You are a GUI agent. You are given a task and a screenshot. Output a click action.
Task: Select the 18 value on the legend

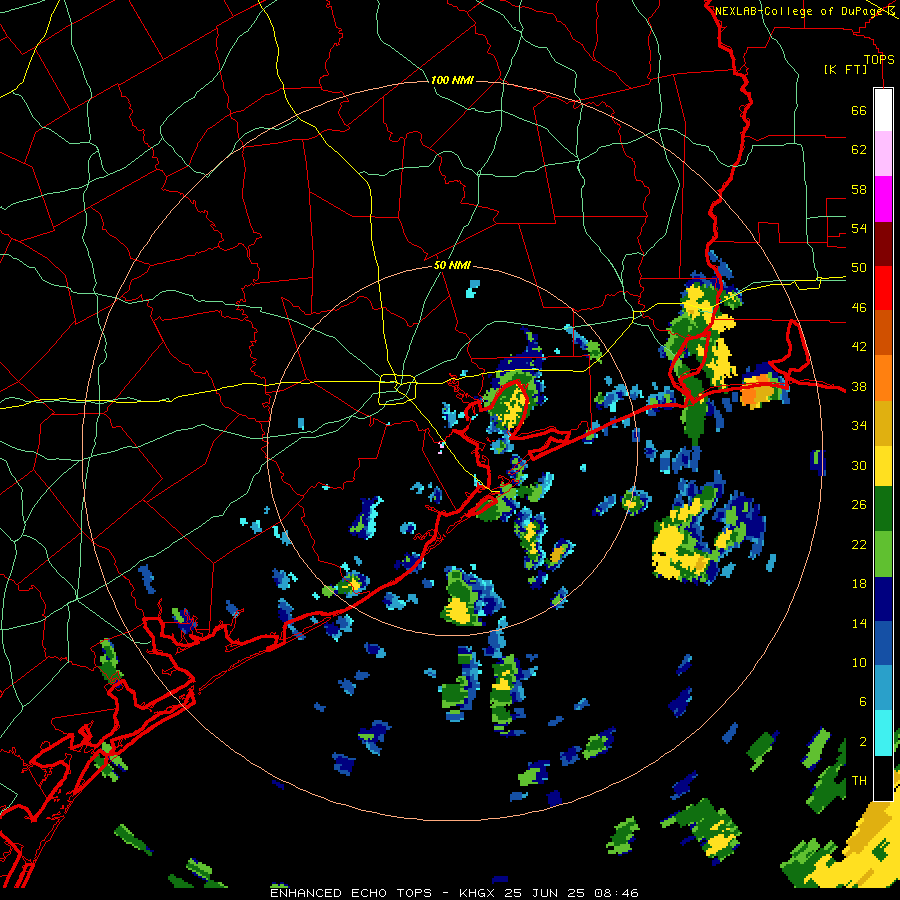coord(859,584)
